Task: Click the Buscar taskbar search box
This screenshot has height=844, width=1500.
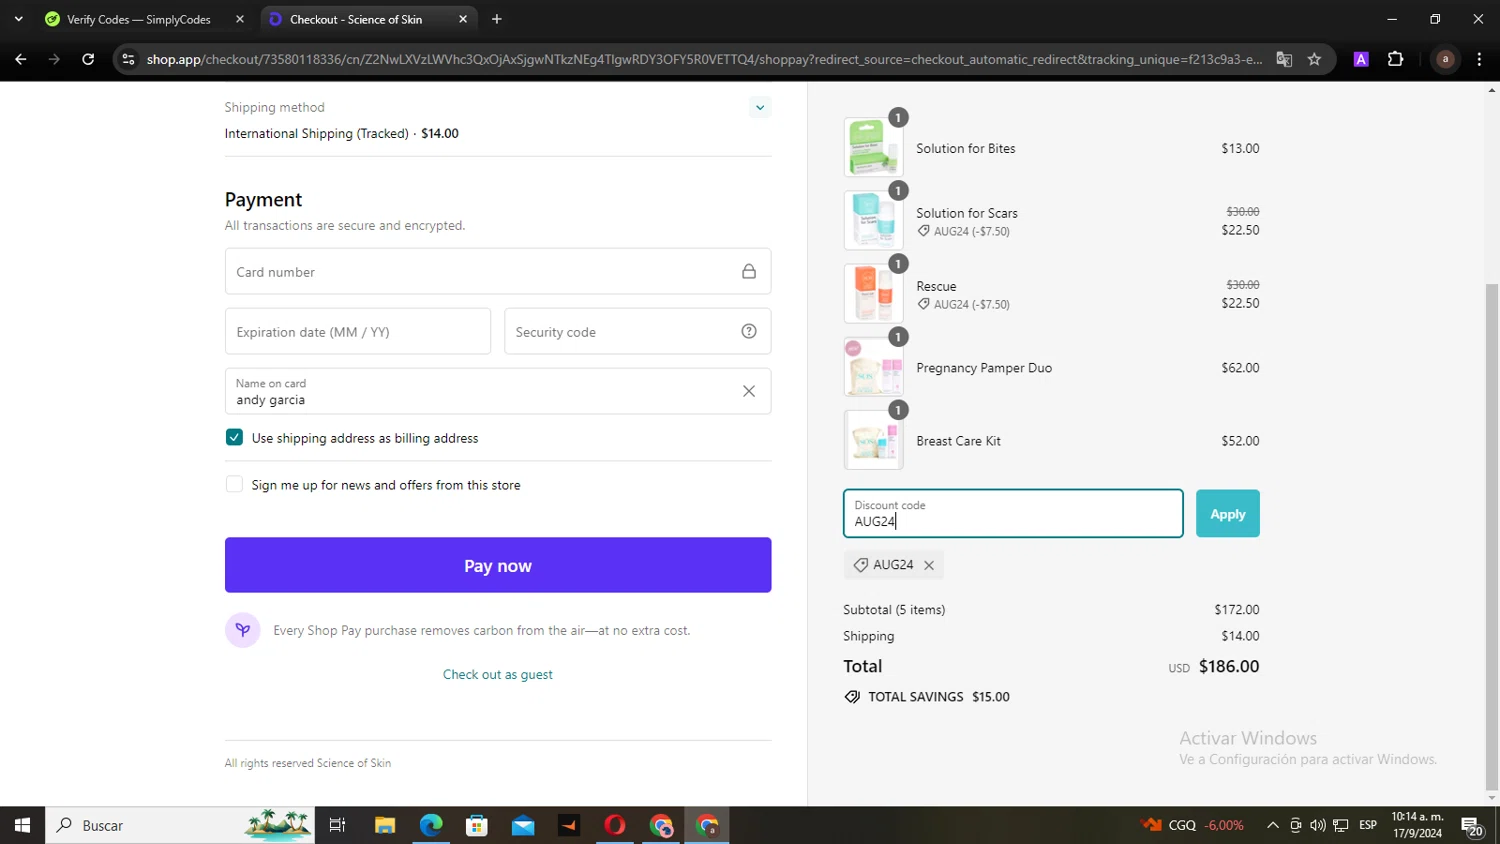Action: pos(180,825)
